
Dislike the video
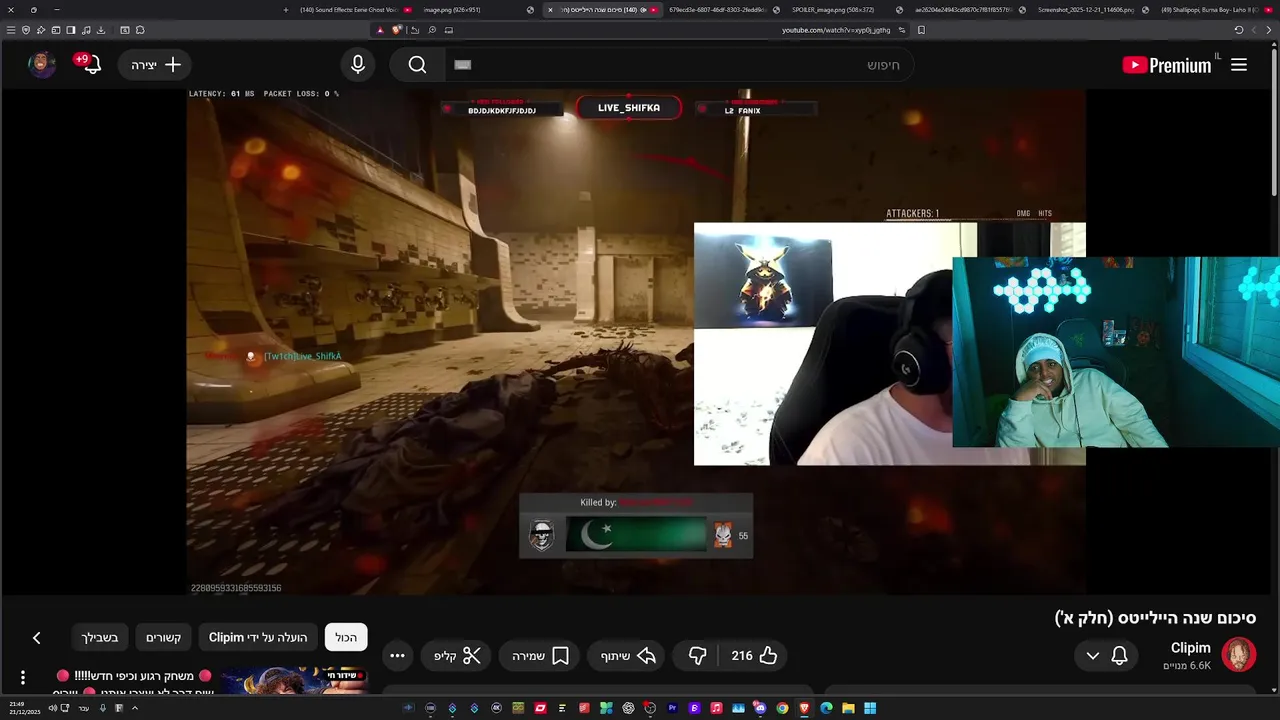pyautogui.click(x=697, y=656)
